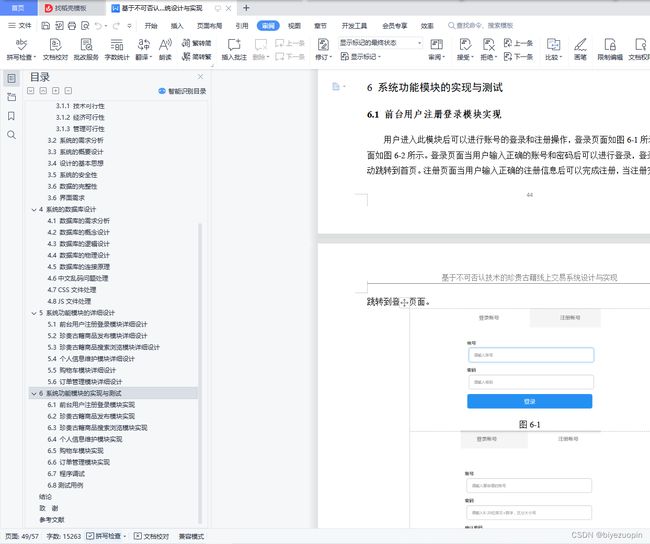This screenshot has height=544, width=650.
Task: Open the 限制编辑 restrict editing tool
Action: click(610, 49)
